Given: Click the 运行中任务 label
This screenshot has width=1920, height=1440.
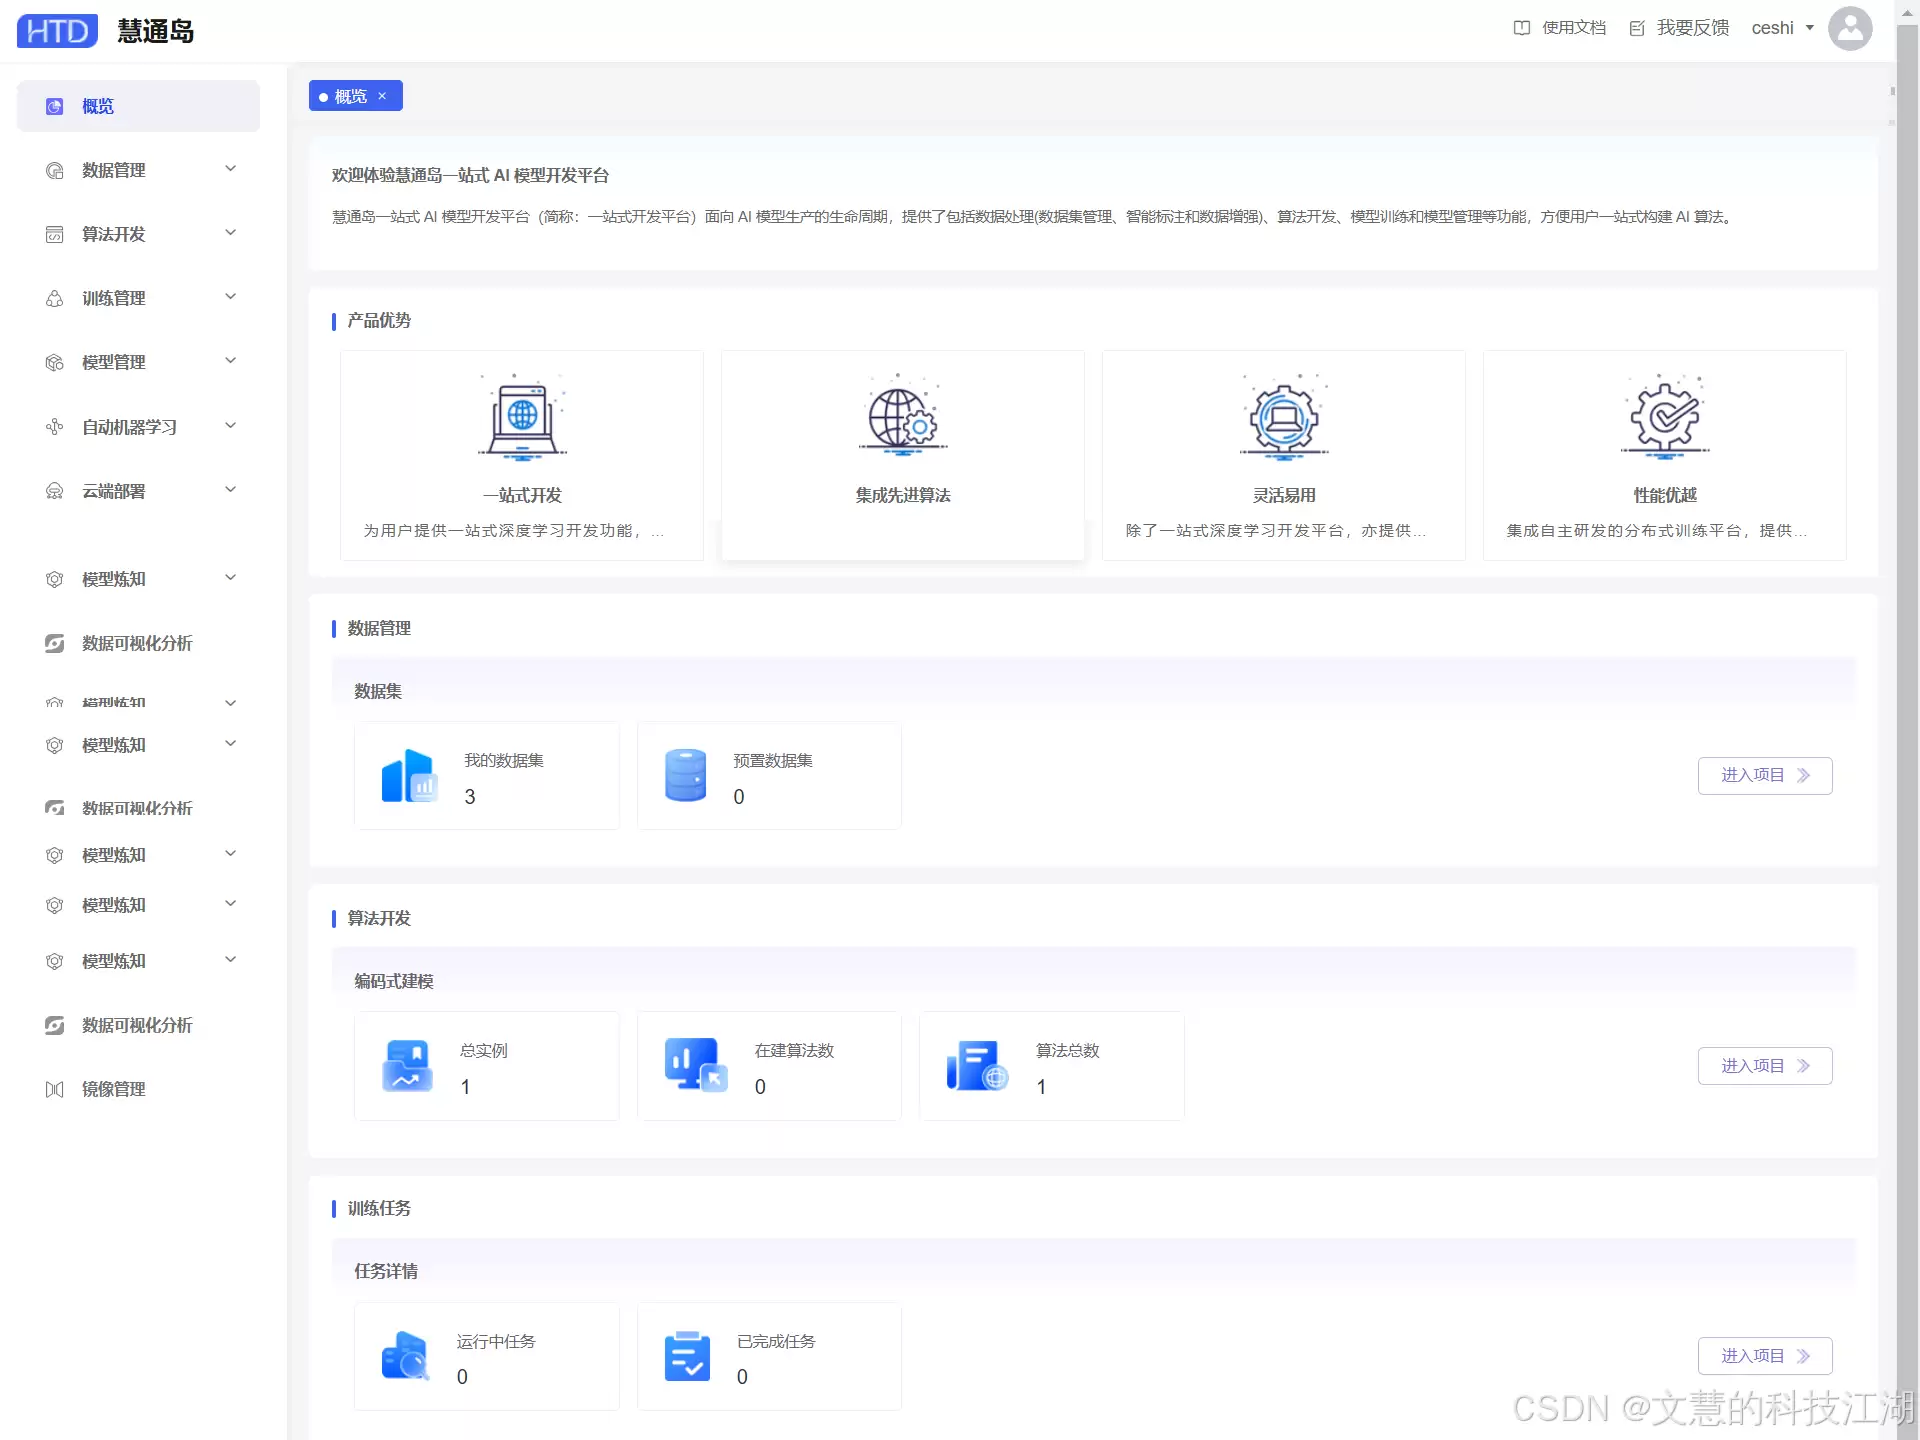Looking at the screenshot, I should (496, 1342).
